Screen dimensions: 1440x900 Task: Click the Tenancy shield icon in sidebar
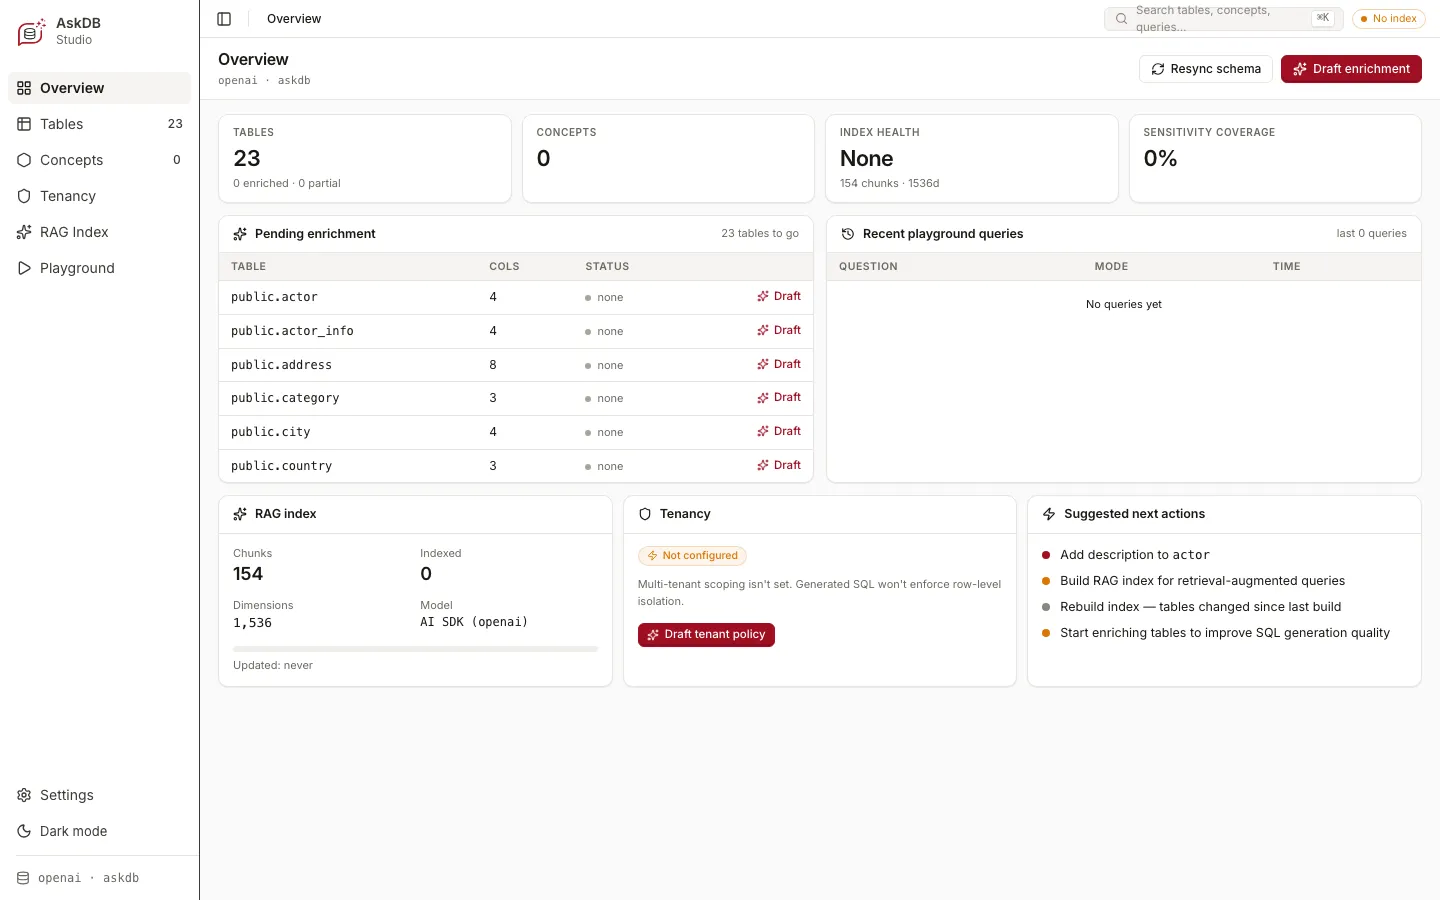pyautogui.click(x=24, y=196)
